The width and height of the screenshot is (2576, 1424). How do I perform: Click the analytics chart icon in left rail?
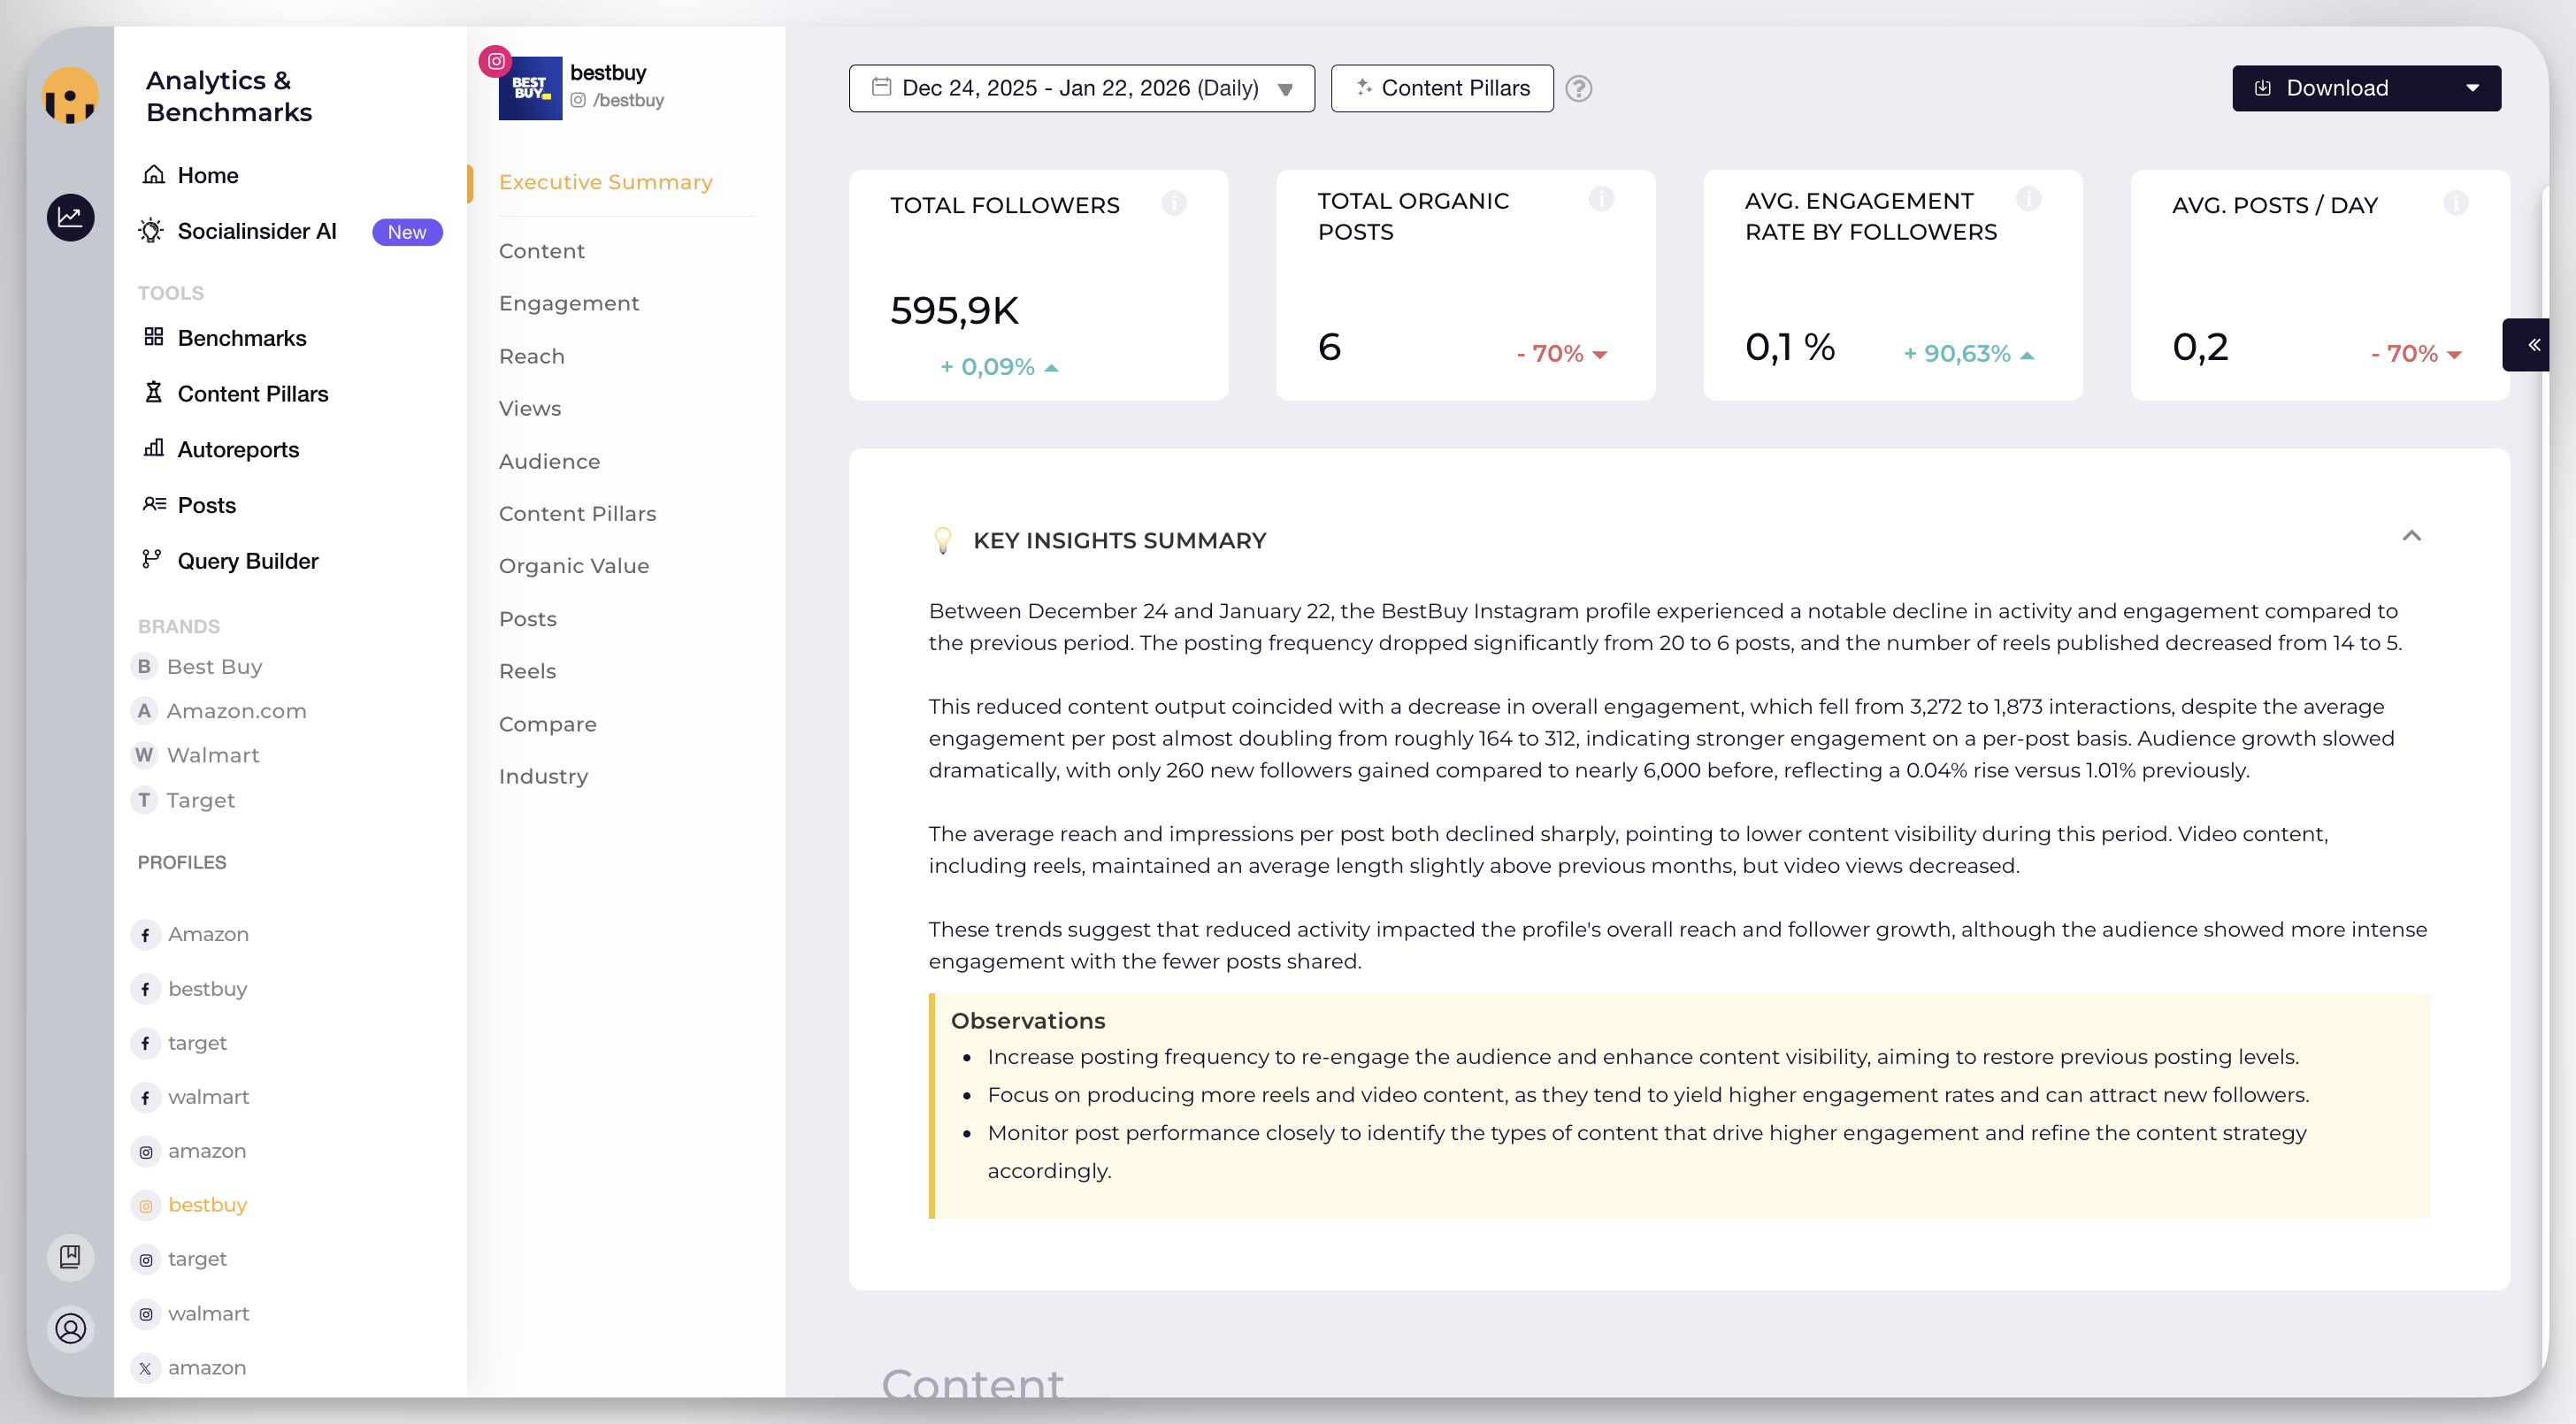pyautogui.click(x=70, y=217)
